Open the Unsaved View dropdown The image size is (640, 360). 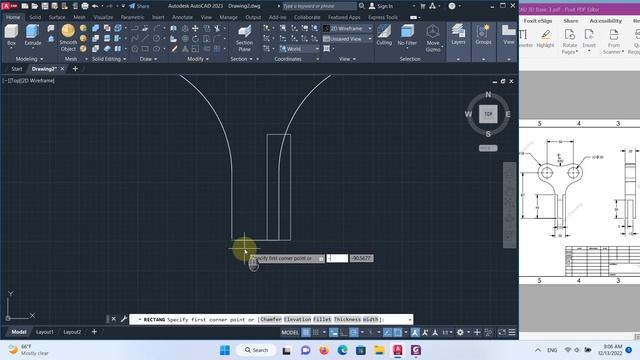point(347,39)
